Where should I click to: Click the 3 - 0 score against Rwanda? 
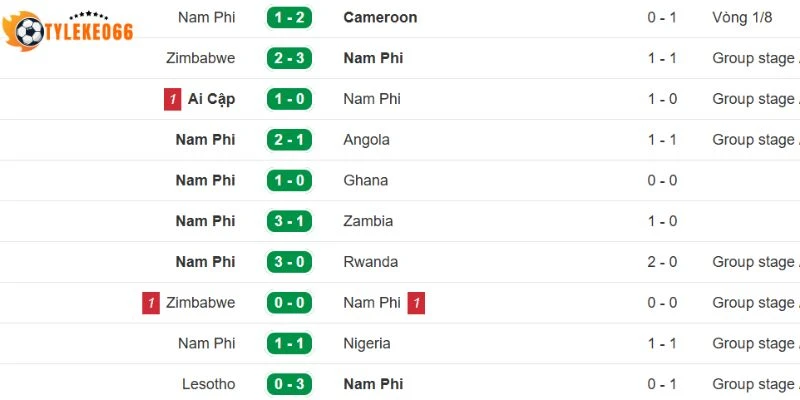pos(289,262)
